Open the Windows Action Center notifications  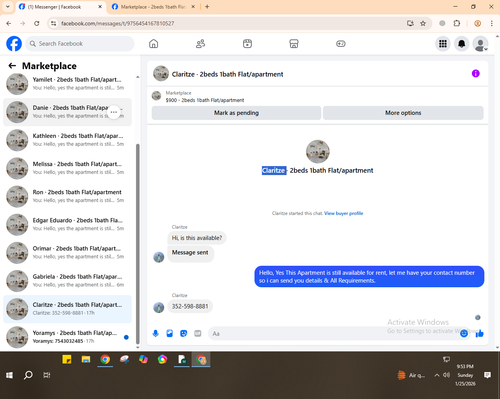click(x=487, y=375)
